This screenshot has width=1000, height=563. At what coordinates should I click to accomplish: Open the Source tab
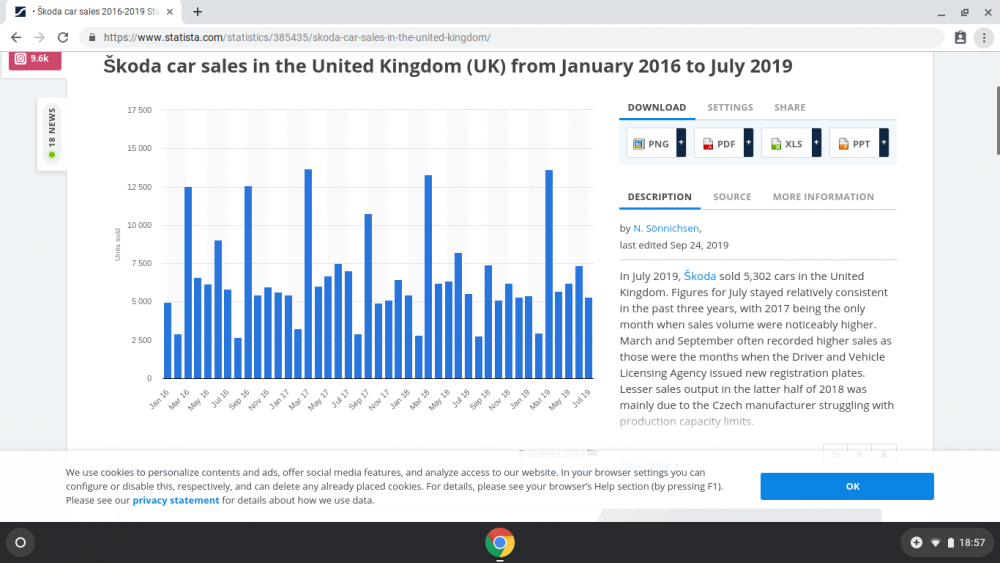[x=732, y=196]
